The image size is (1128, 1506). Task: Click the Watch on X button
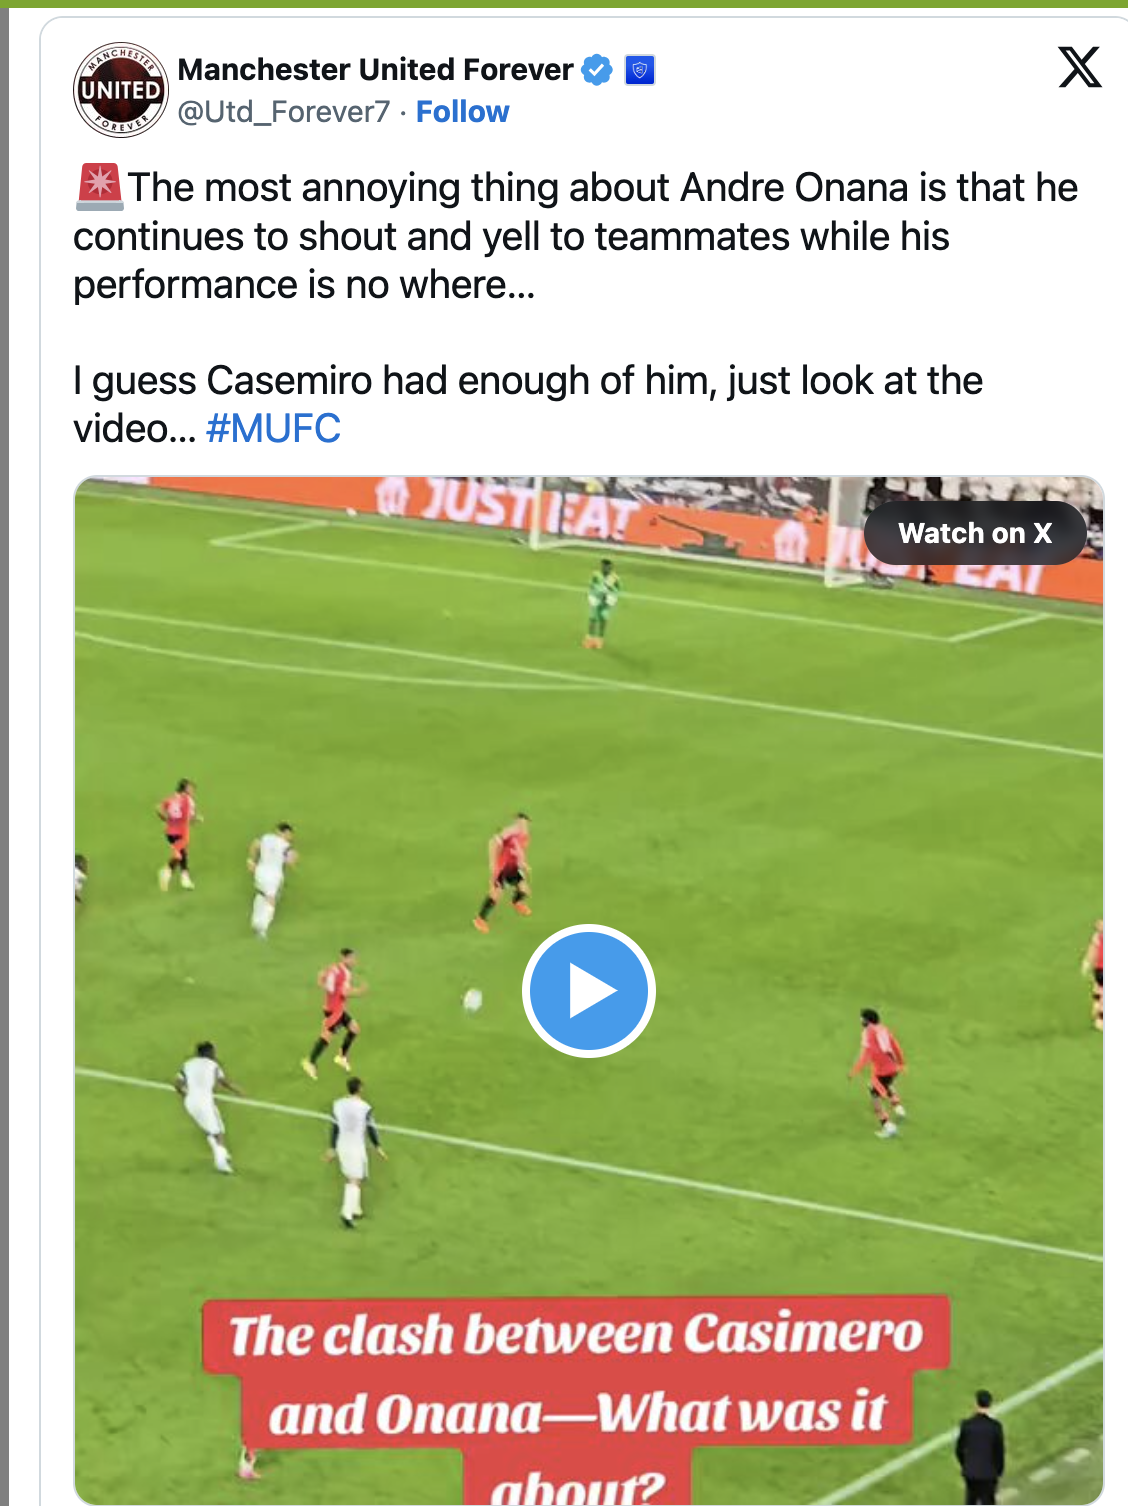[975, 533]
